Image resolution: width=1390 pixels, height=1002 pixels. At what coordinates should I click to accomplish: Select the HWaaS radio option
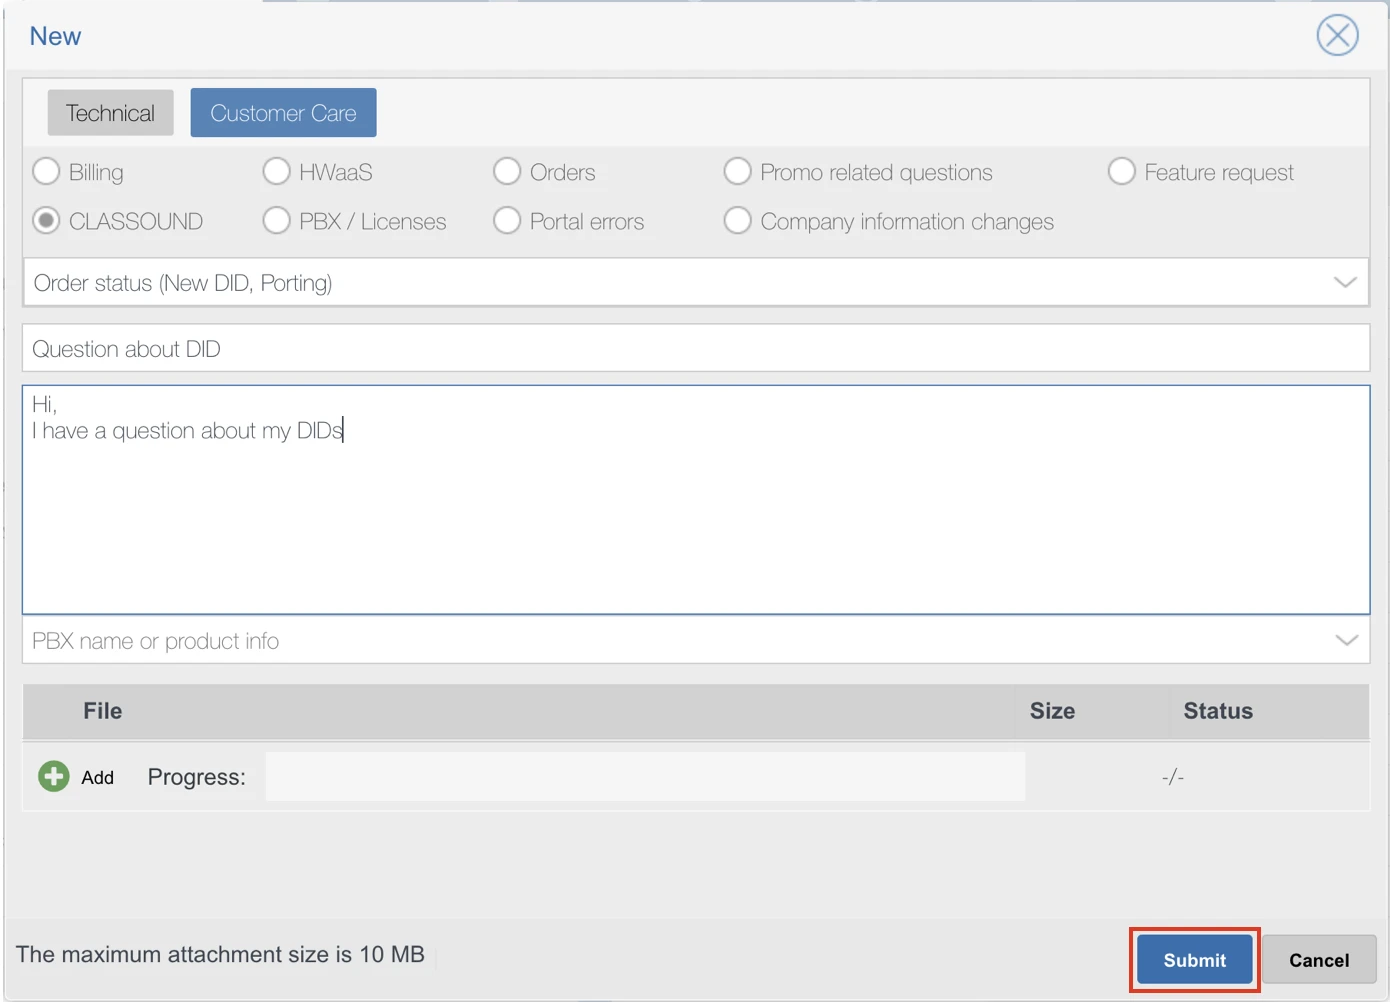point(277,172)
